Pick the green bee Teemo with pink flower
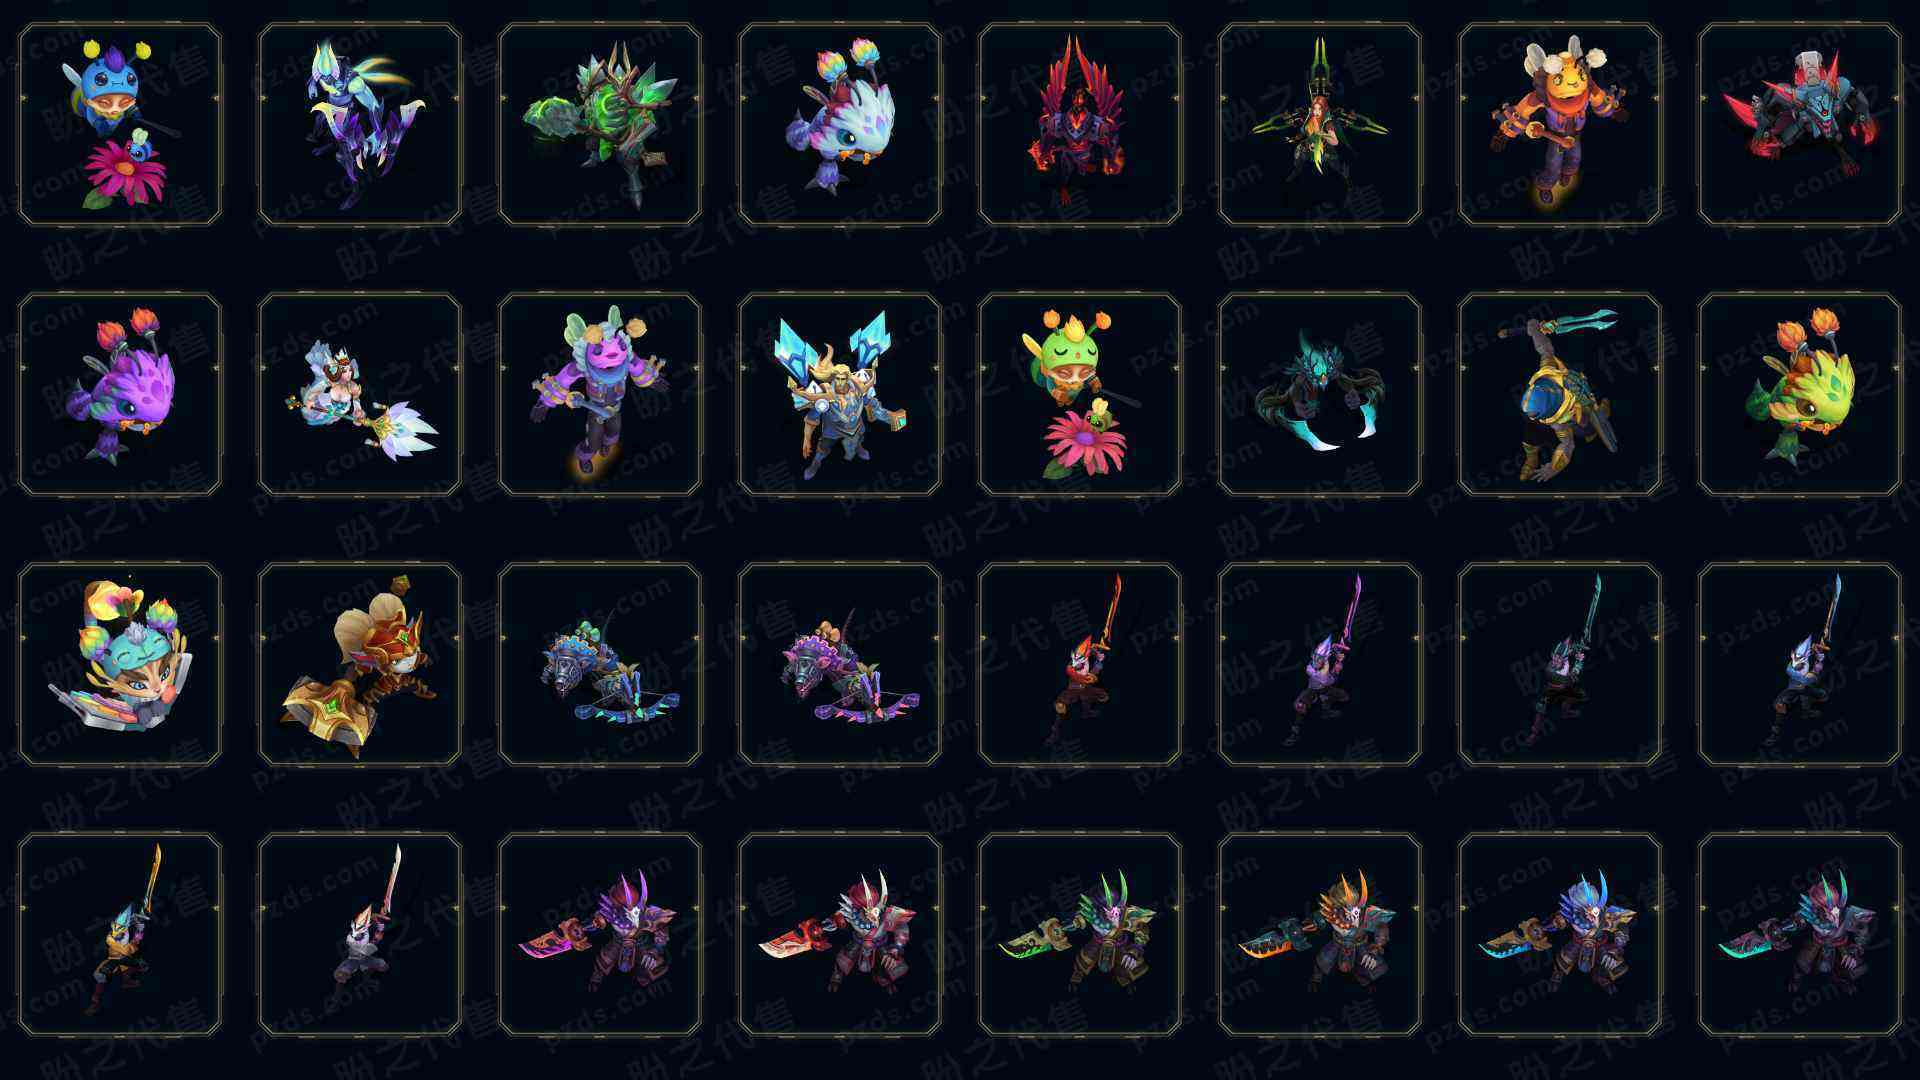Image resolution: width=1920 pixels, height=1080 pixels. [x=1080, y=394]
